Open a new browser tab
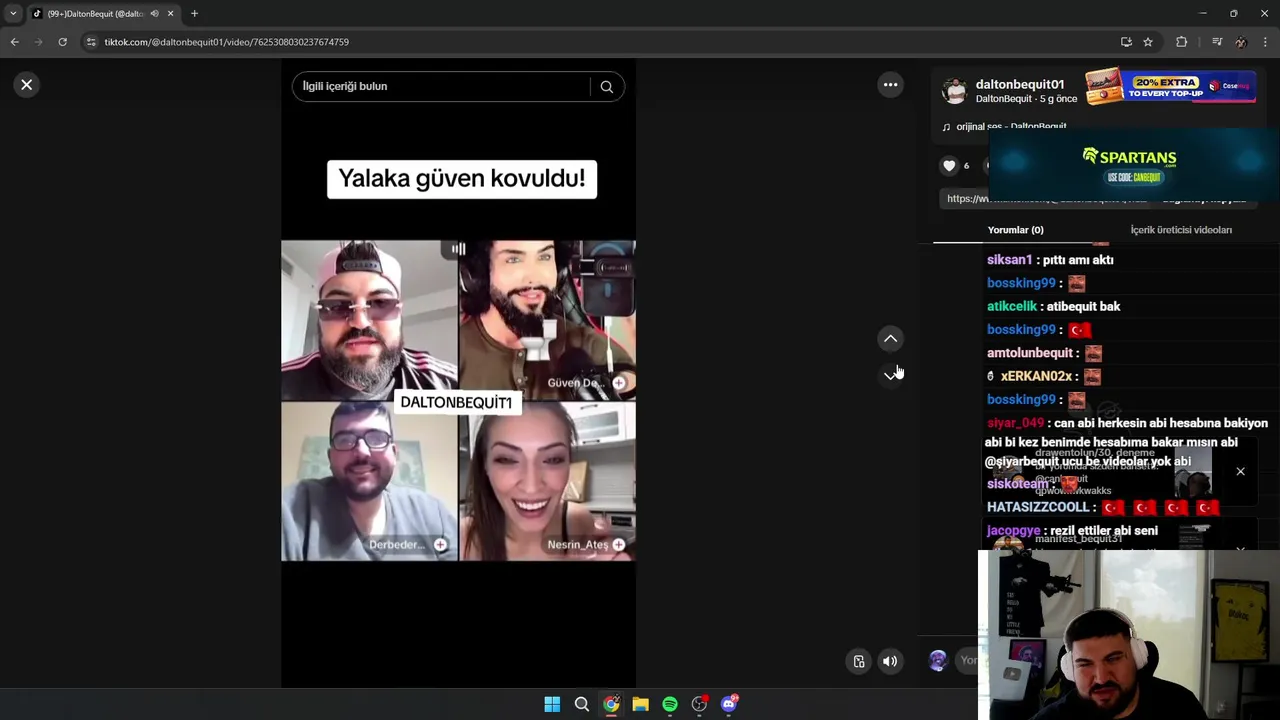 pyautogui.click(x=194, y=14)
